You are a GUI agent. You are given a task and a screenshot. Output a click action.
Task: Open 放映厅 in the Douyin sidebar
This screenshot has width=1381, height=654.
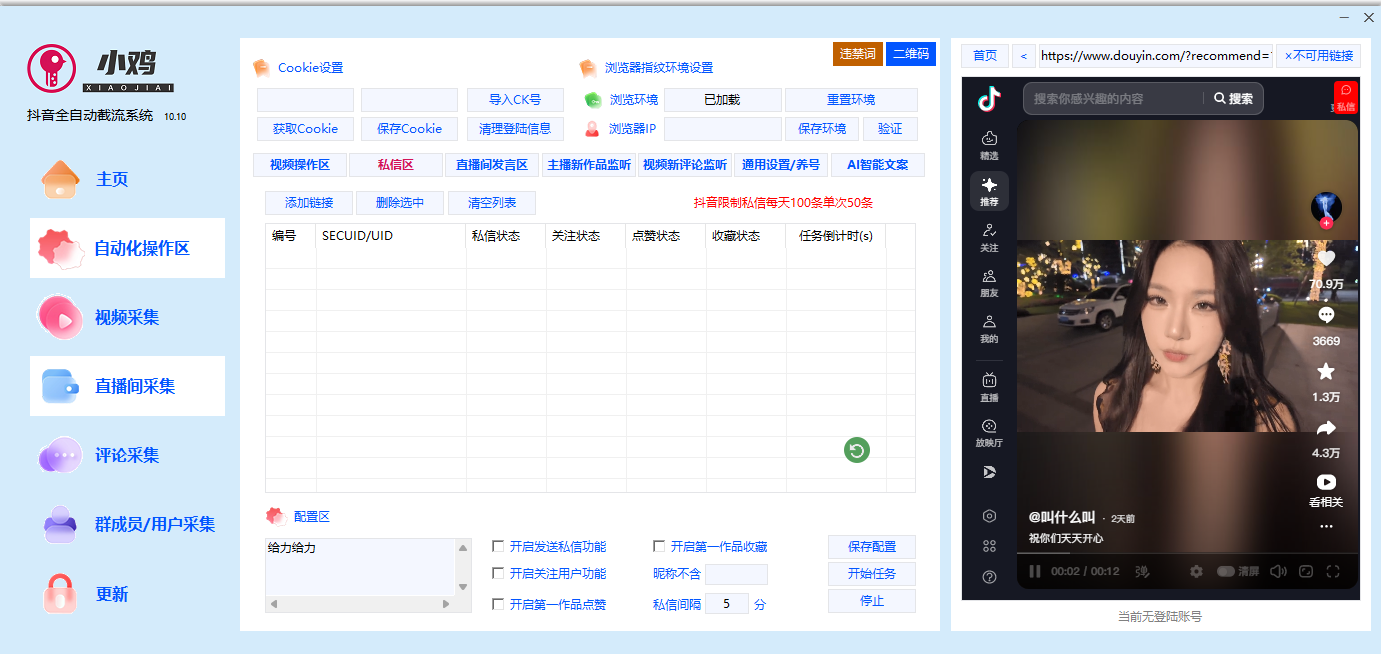[988, 431]
